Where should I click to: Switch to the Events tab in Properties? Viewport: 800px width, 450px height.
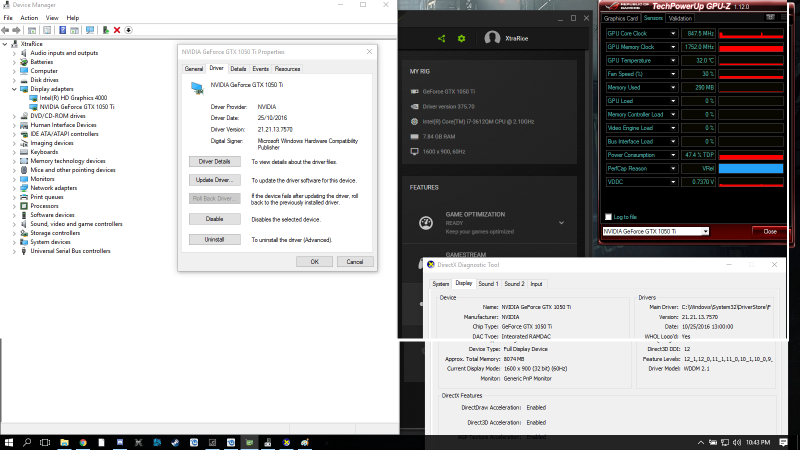tap(261, 69)
